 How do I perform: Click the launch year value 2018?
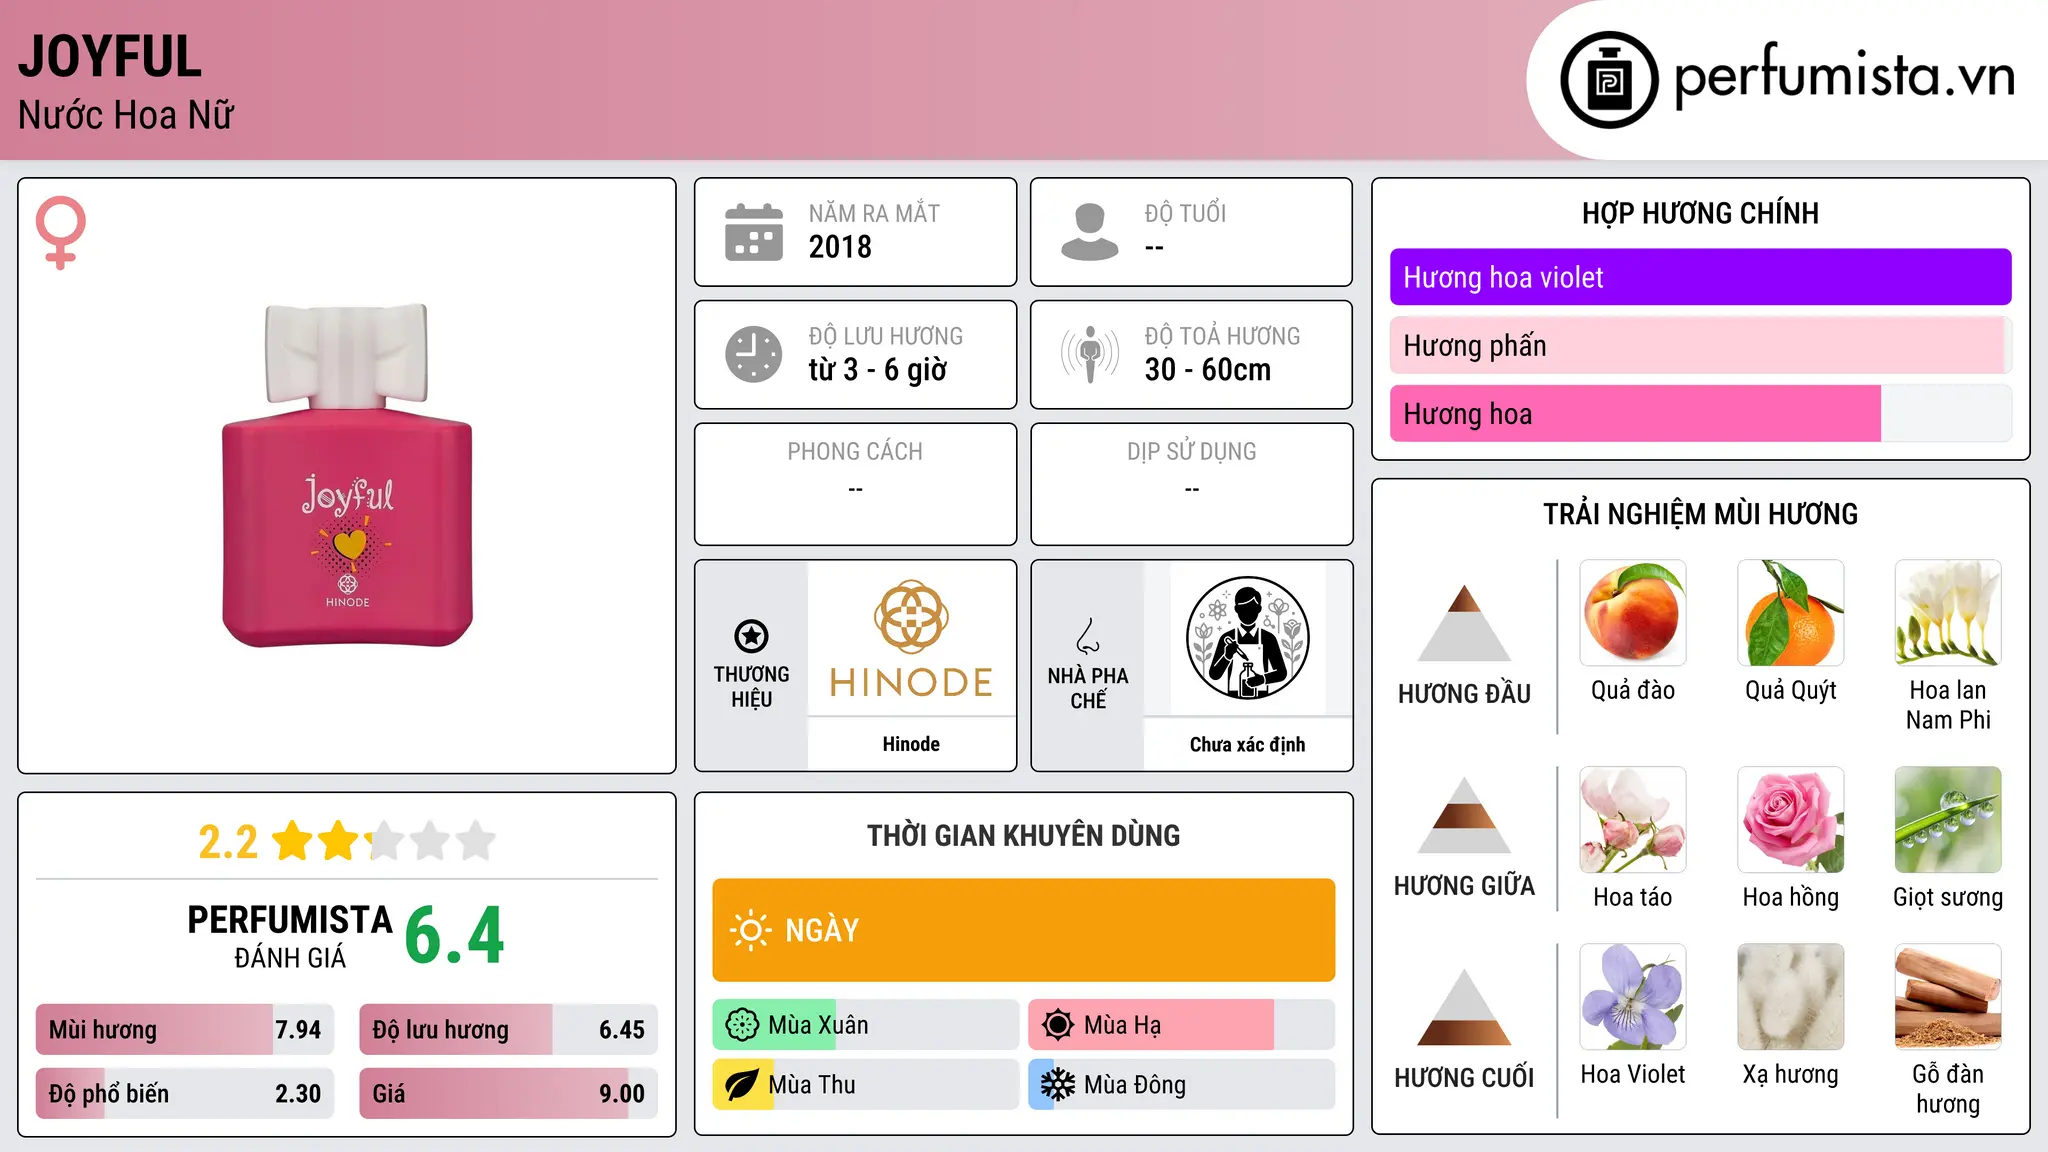click(x=840, y=247)
